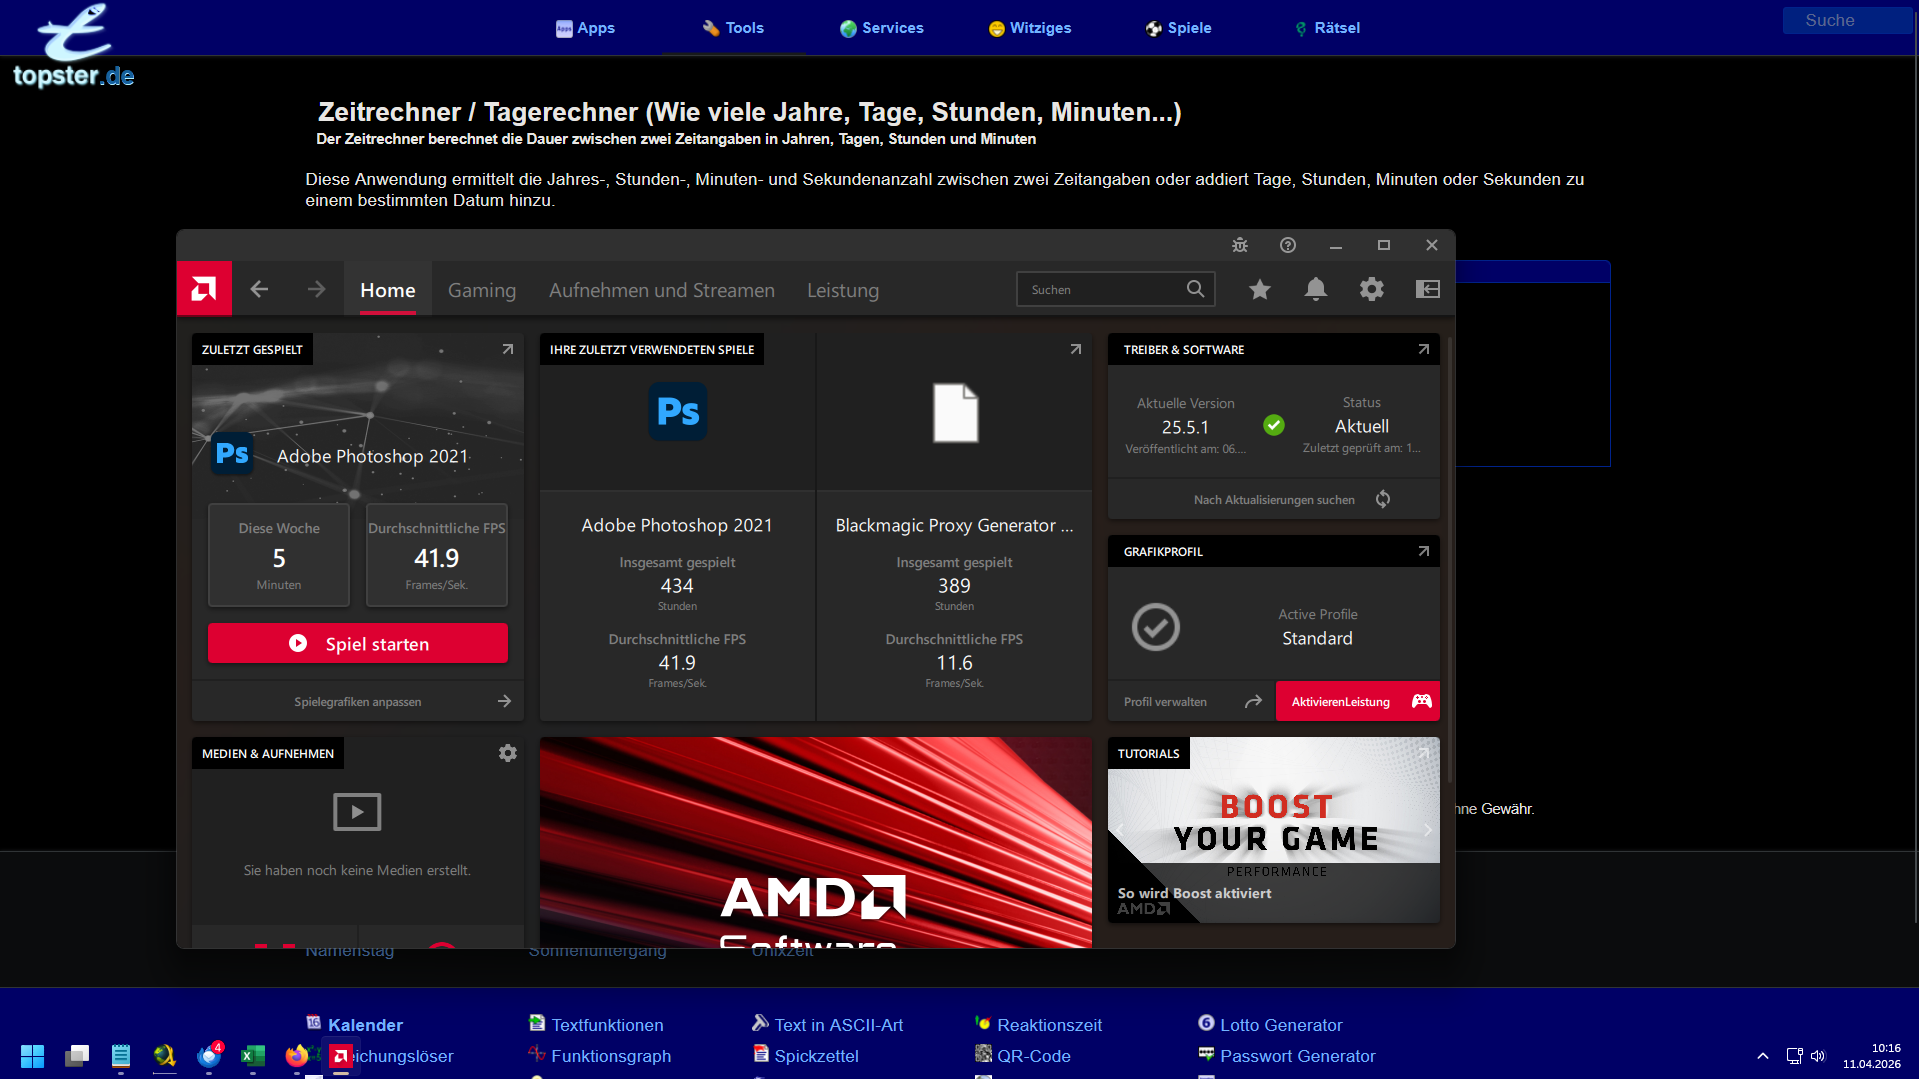Open the Kalender link
Image resolution: width=1919 pixels, height=1079 pixels.
click(365, 1025)
